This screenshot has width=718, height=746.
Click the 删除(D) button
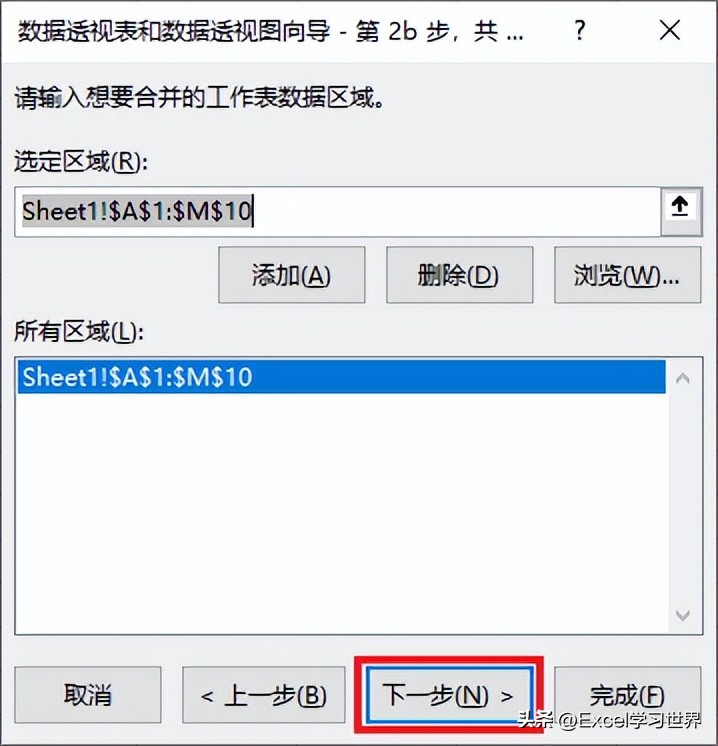tap(459, 275)
